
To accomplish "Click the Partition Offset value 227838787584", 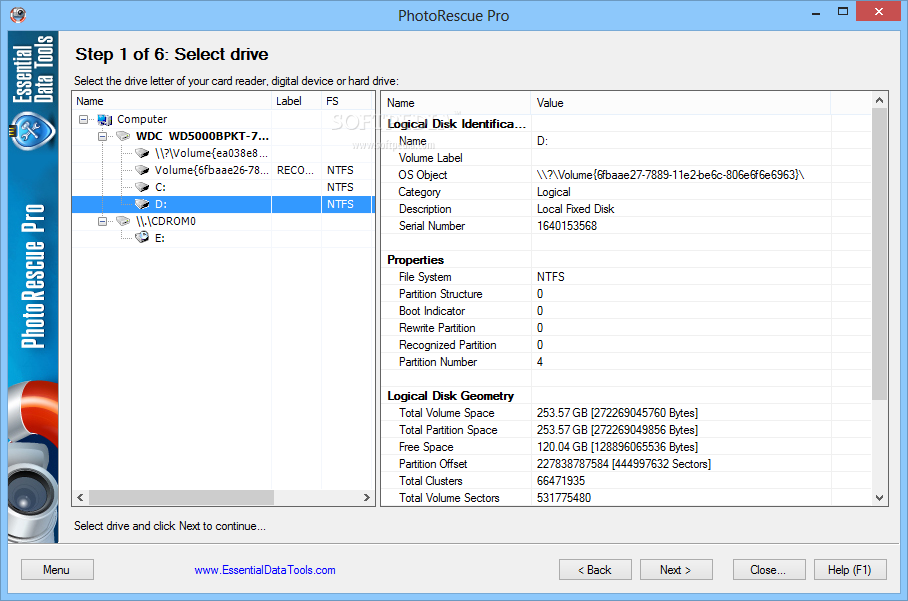I will 623,464.
